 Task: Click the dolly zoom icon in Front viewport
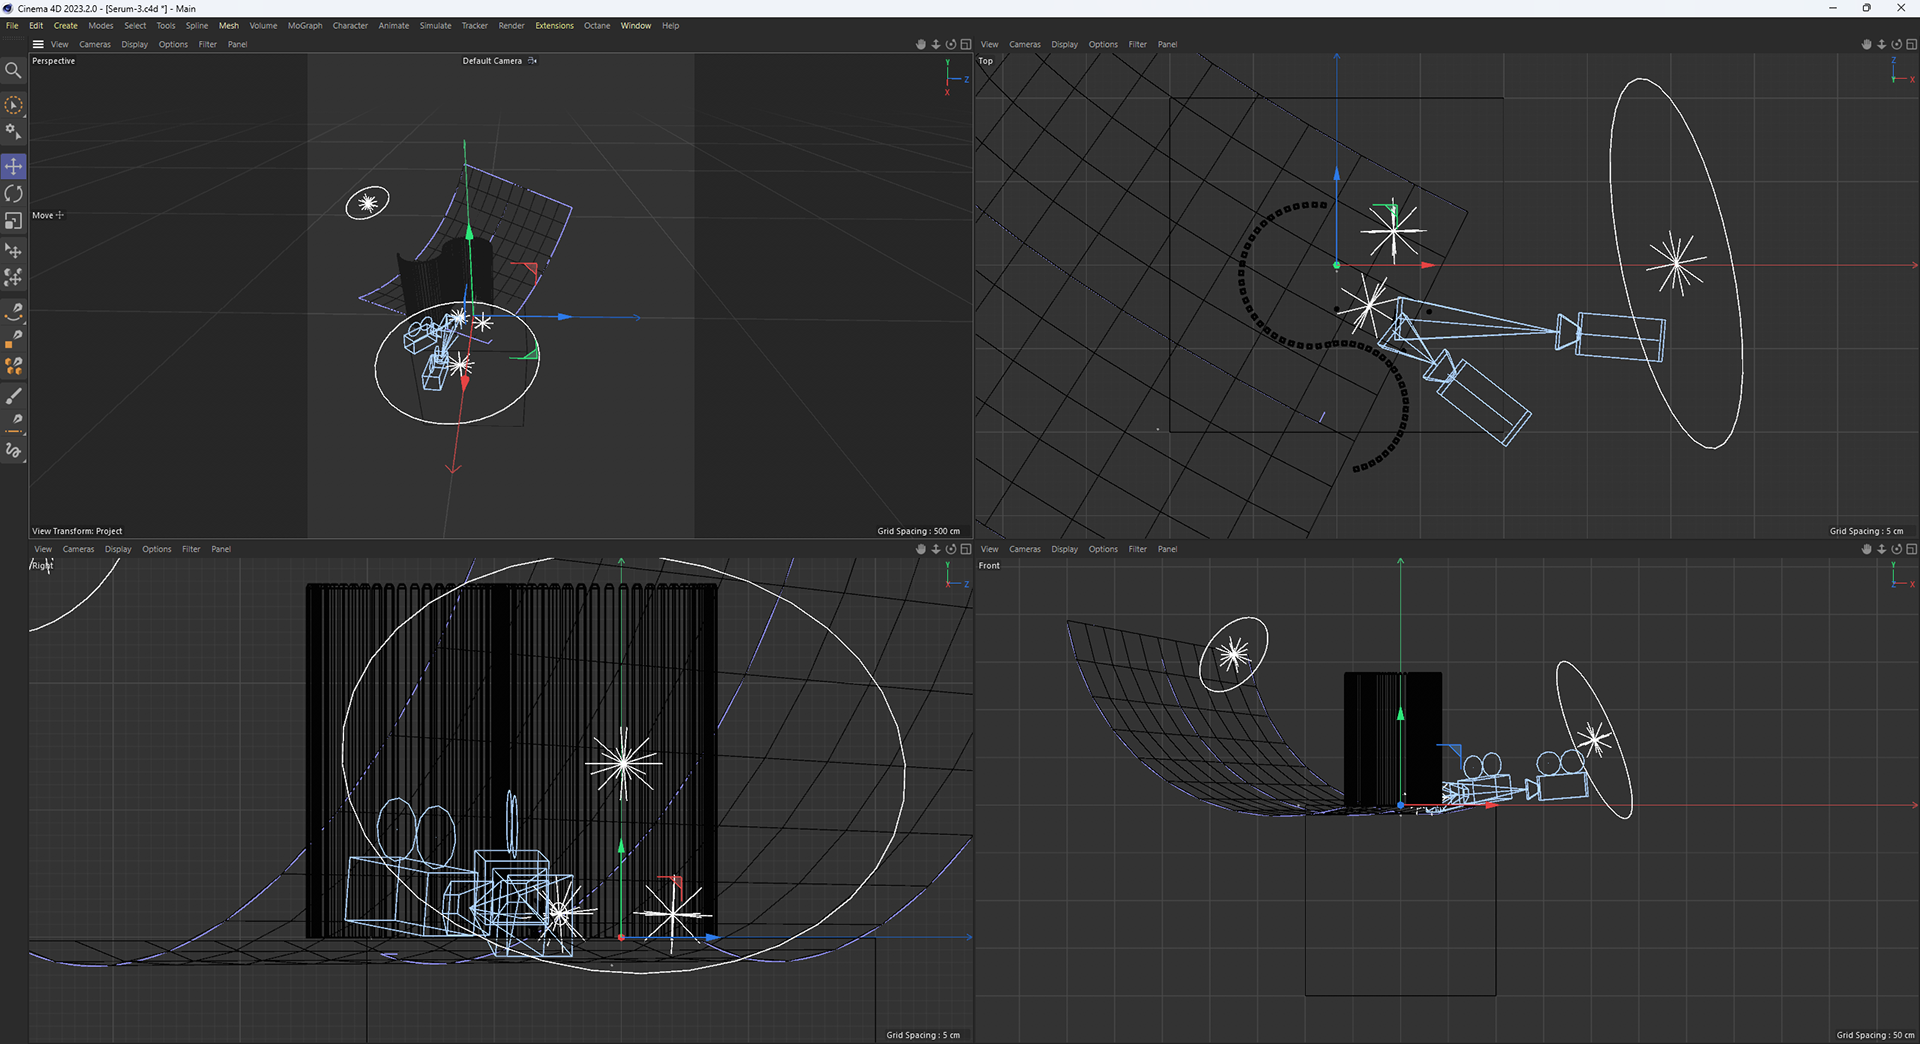click(x=1881, y=549)
